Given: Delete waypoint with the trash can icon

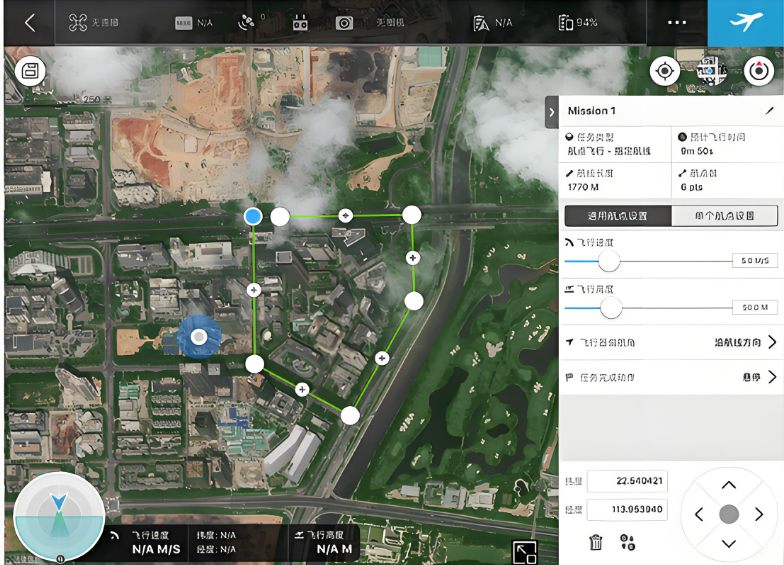Looking at the screenshot, I should tap(596, 542).
